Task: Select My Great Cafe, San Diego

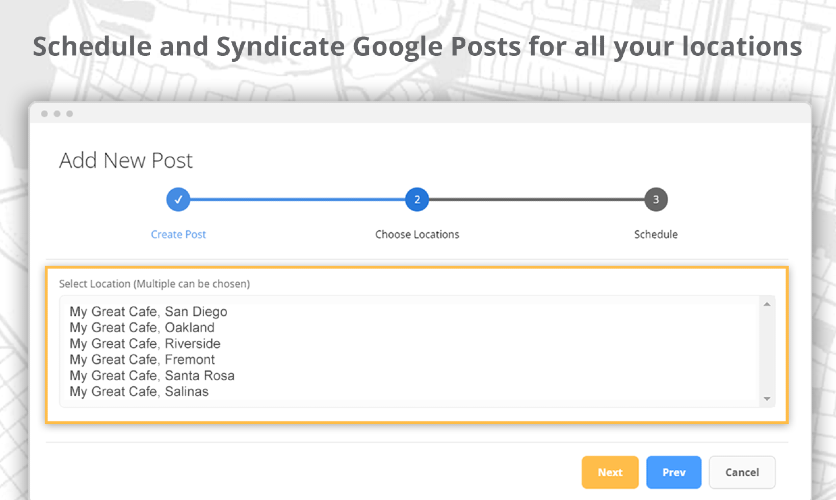Action: [148, 311]
